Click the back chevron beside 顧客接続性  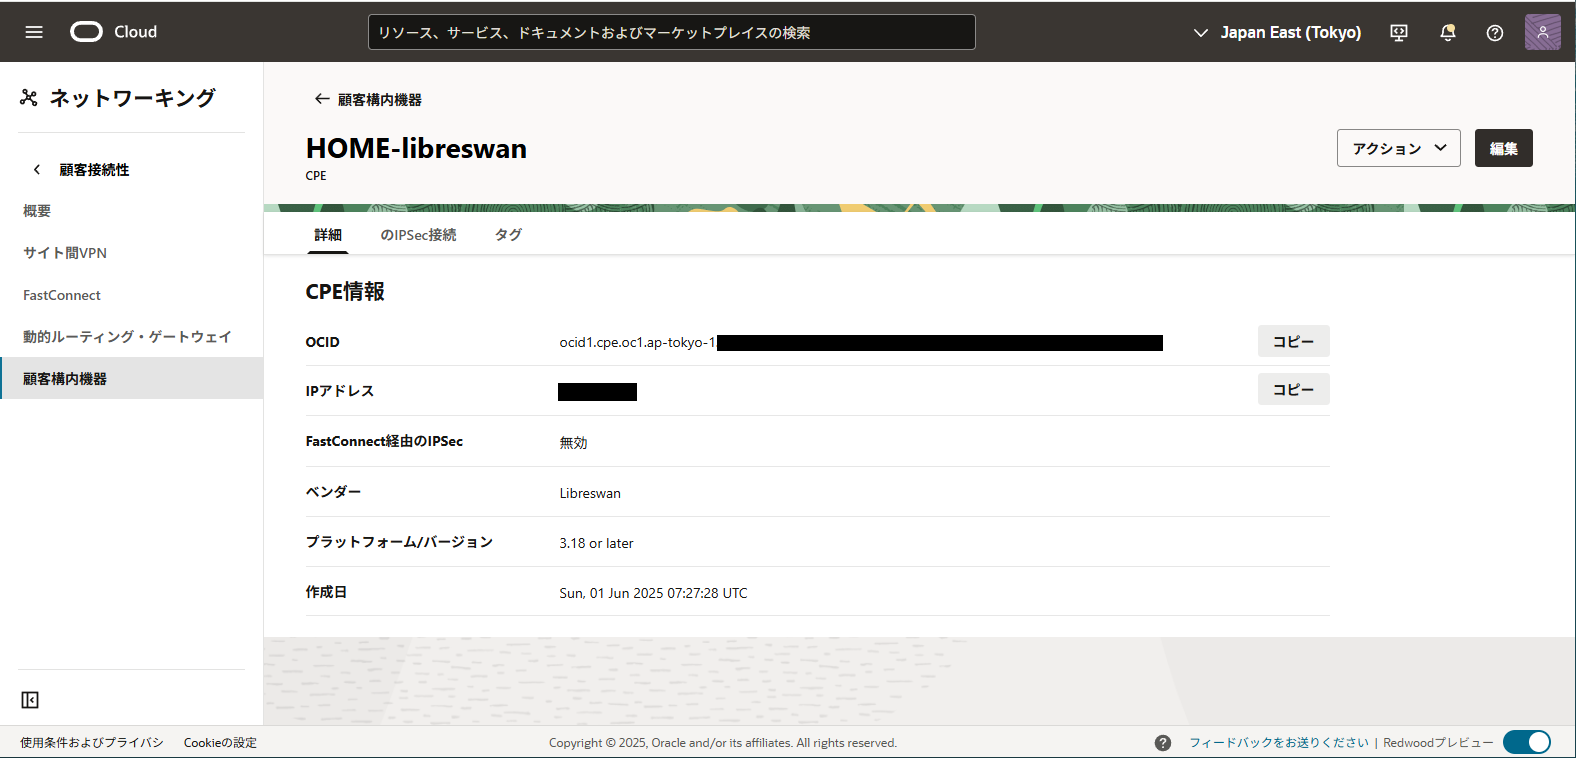37,170
